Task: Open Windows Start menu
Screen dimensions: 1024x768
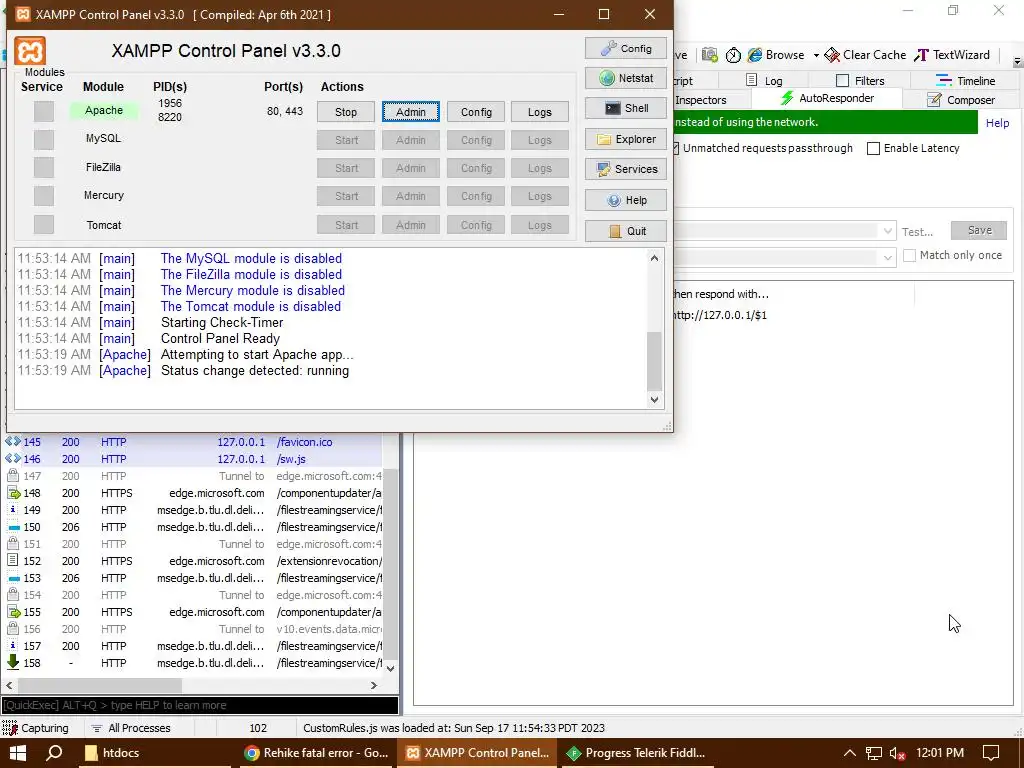Action: point(18,753)
